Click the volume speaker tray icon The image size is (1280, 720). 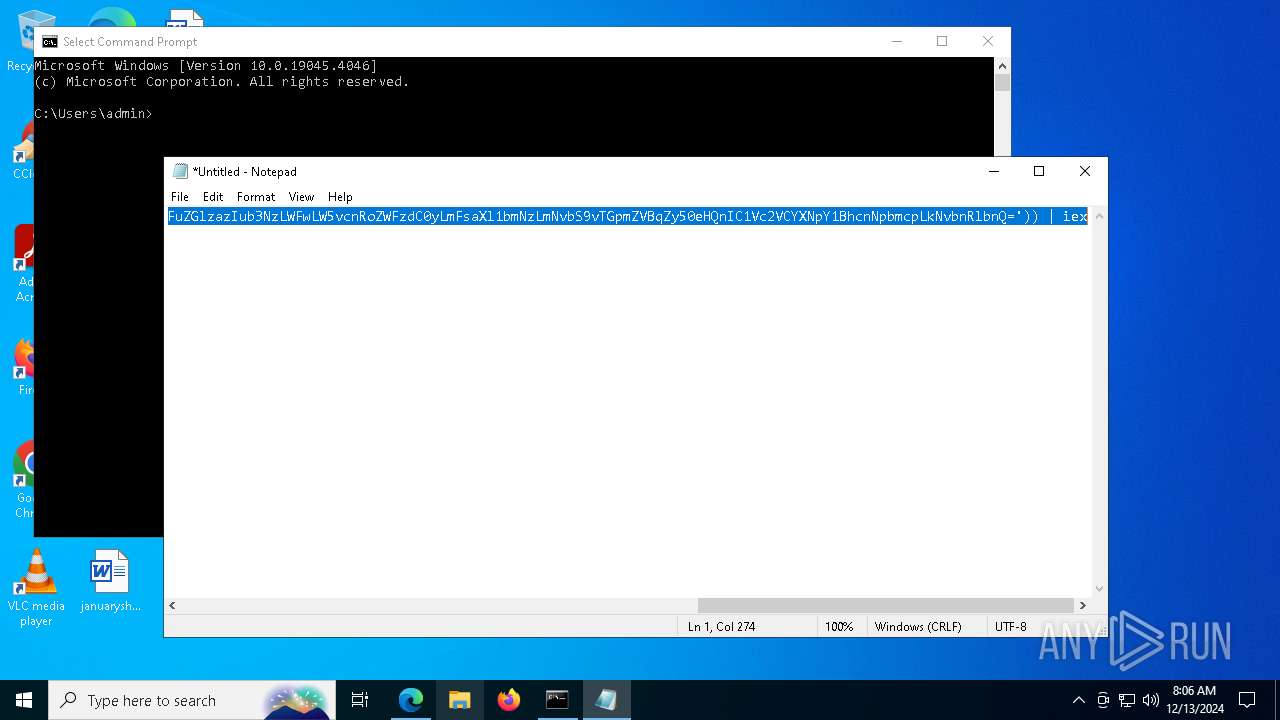[x=1151, y=700]
